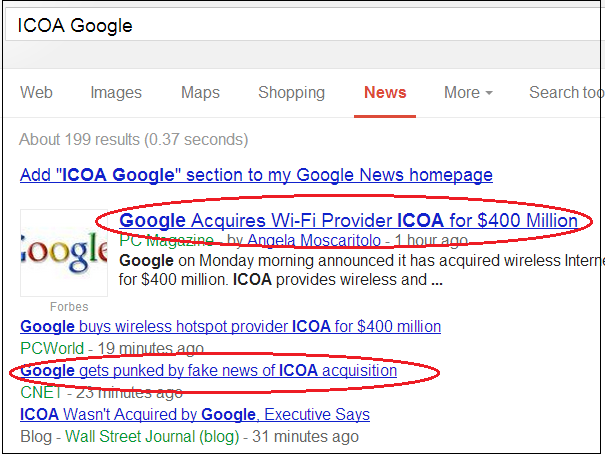This screenshot has width=605, height=458.
Task: Switch to the Web tab
Action: point(36,92)
